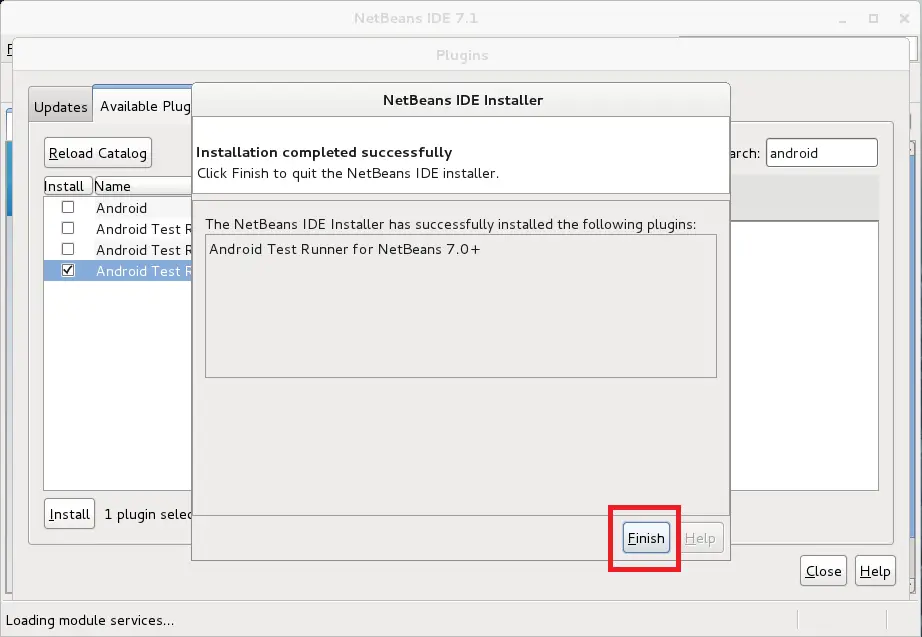This screenshot has width=922, height=637.
Task: Click the disabled Help button in installer
Action: click(700, 538)
